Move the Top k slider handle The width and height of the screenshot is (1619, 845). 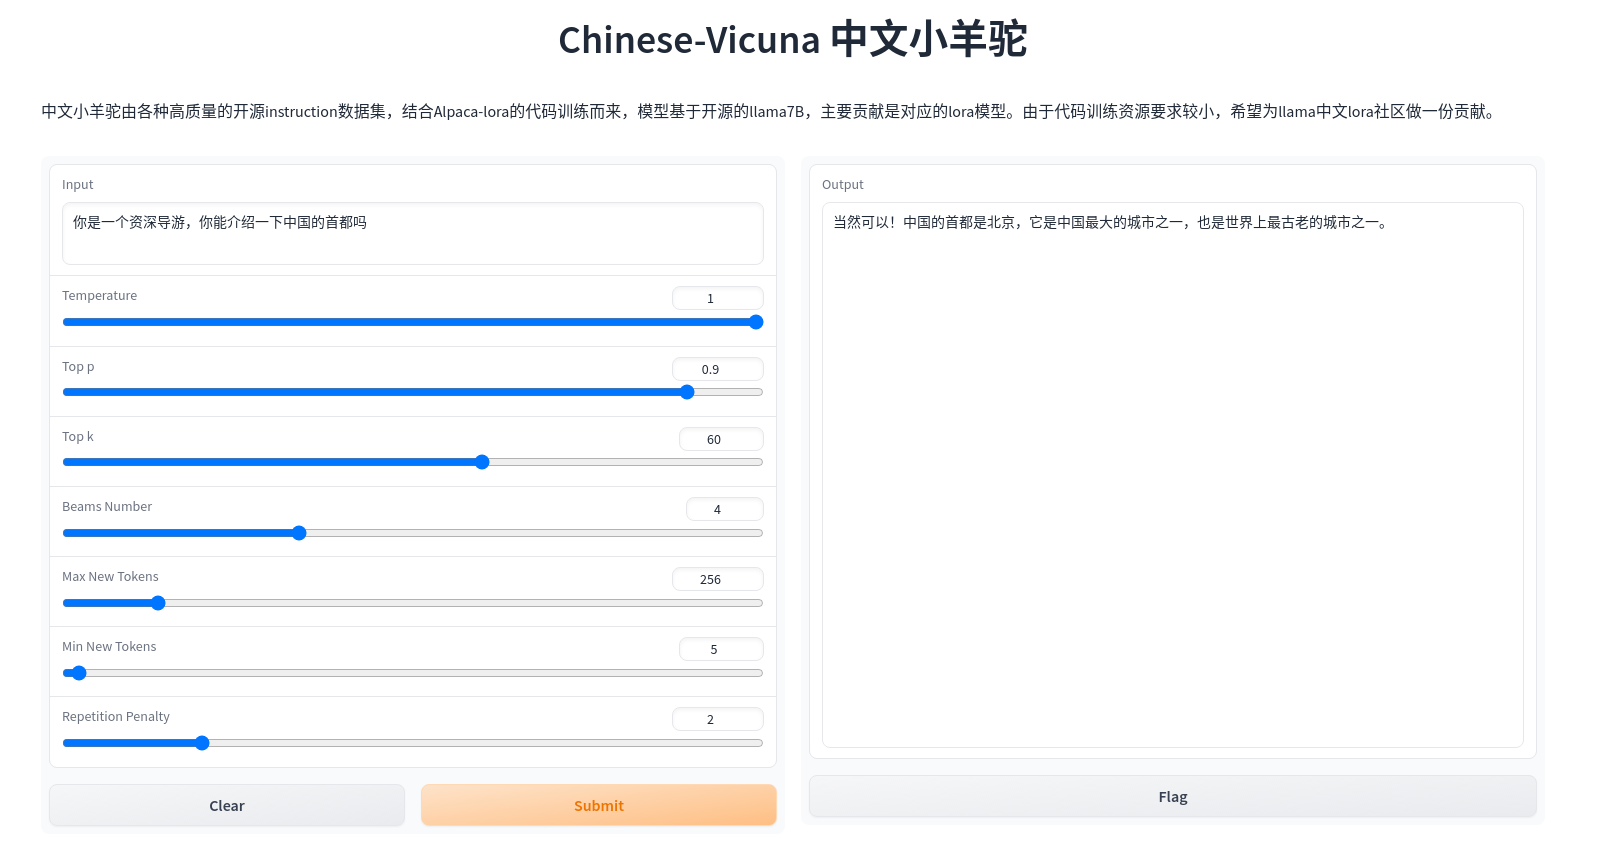click(x=482, y=461)
